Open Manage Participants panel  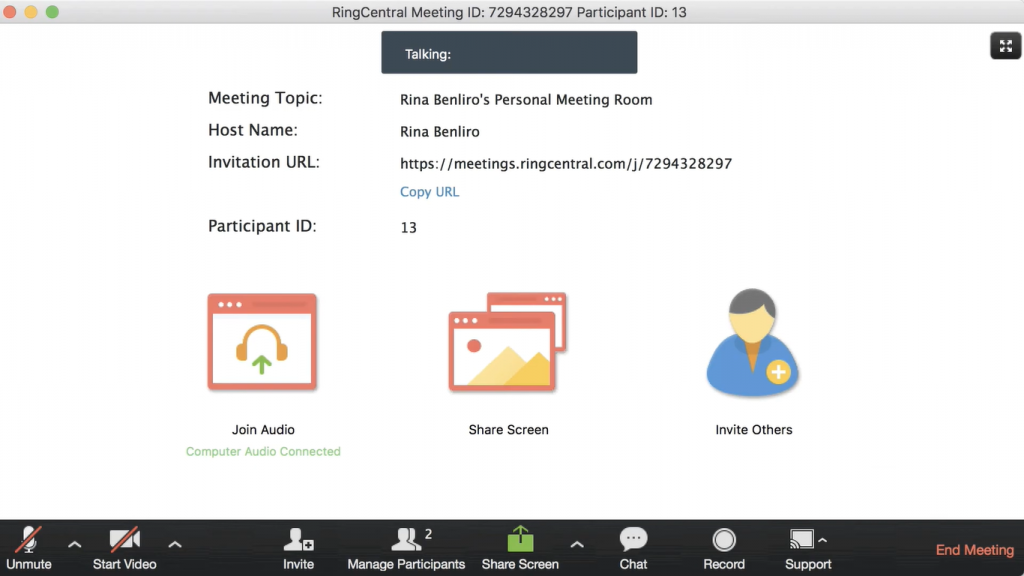pyautogui.click(x=406, y=549)
